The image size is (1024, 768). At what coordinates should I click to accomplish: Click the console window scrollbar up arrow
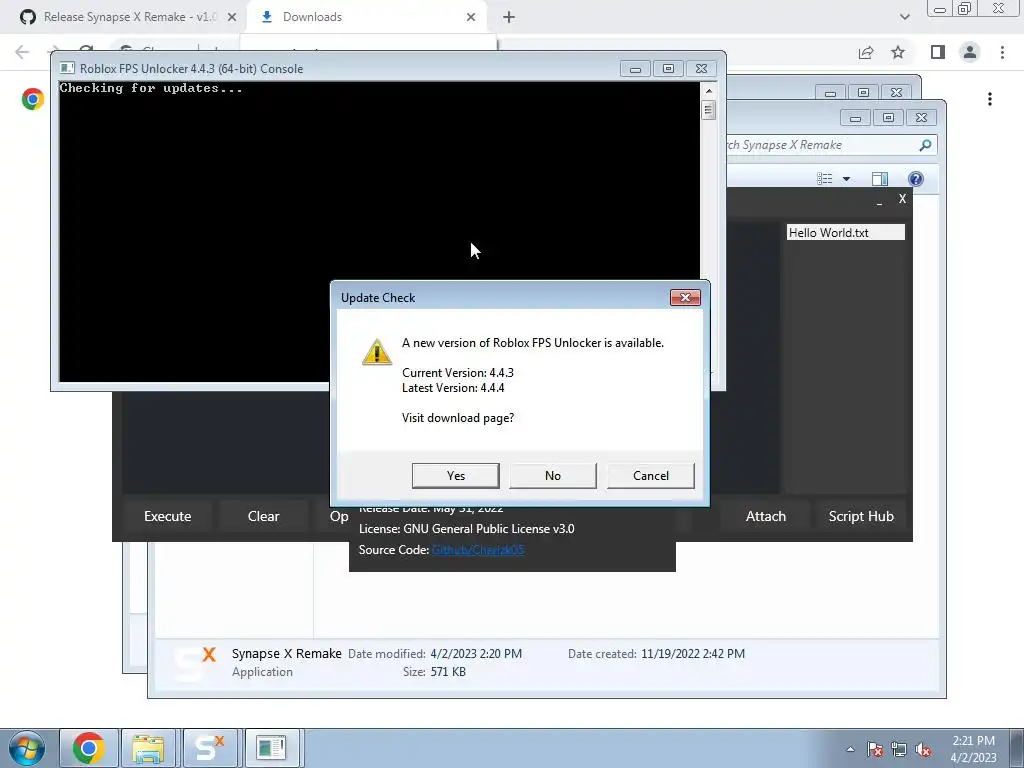click(x=709, y=91)
